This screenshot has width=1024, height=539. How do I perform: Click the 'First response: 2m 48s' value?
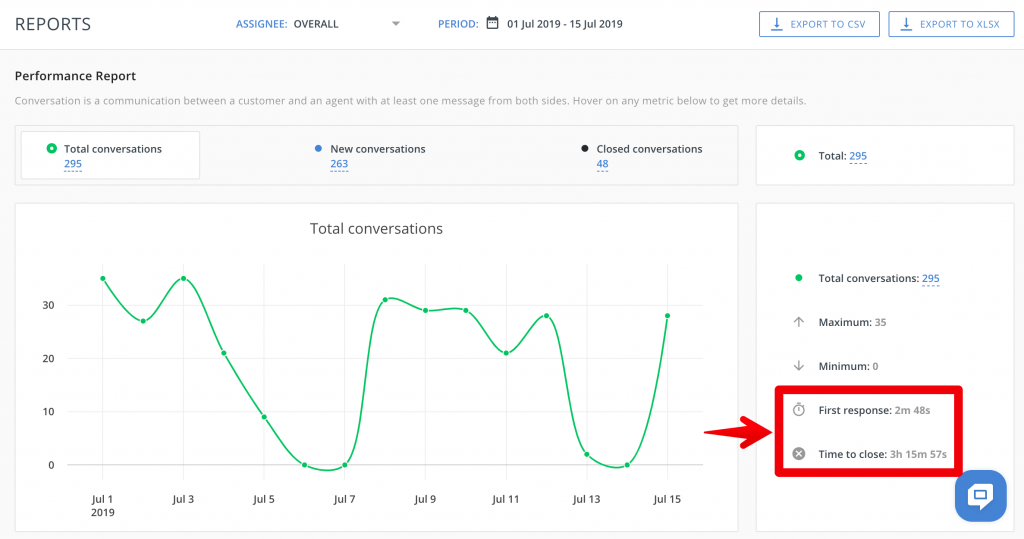(912, 410)
